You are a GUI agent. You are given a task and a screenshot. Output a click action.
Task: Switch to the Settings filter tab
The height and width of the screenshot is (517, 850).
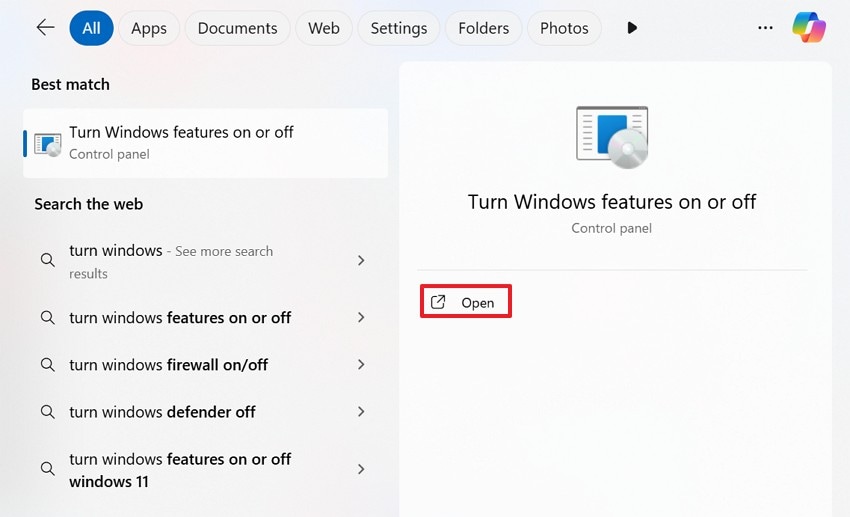[398, 28]
